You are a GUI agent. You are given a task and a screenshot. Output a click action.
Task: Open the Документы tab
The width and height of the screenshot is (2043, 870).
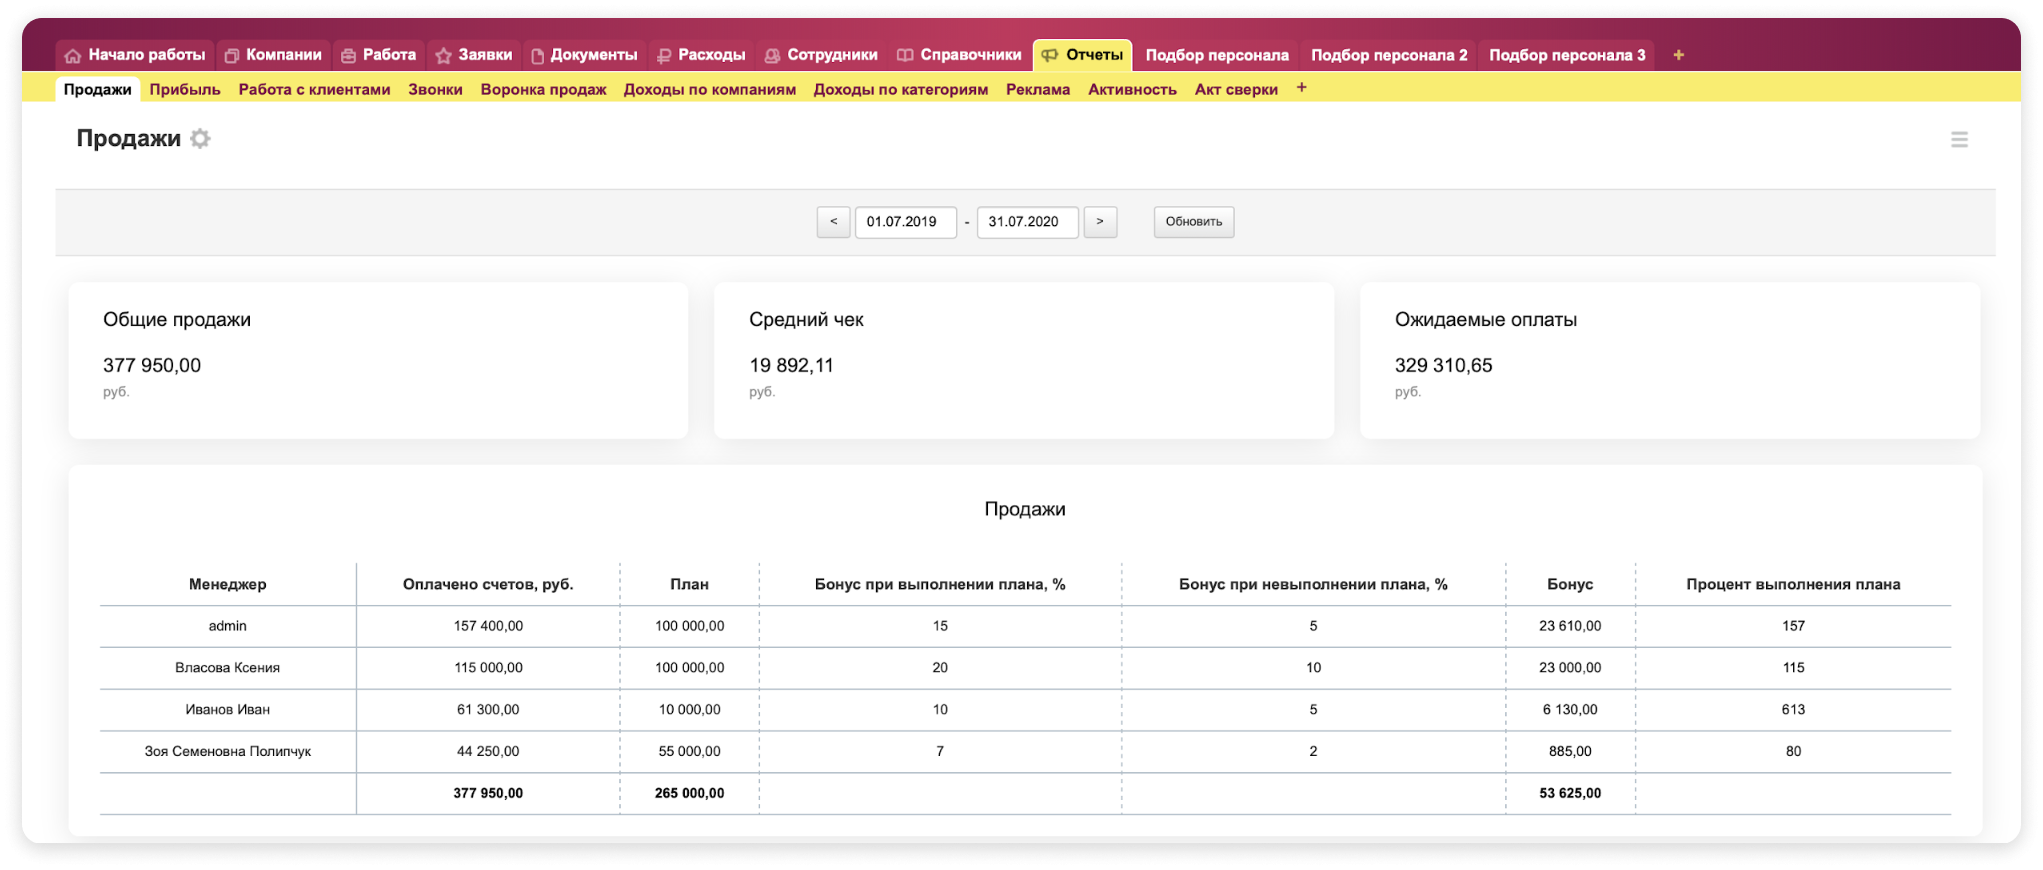pyautogui.click(x=584, y=55)
